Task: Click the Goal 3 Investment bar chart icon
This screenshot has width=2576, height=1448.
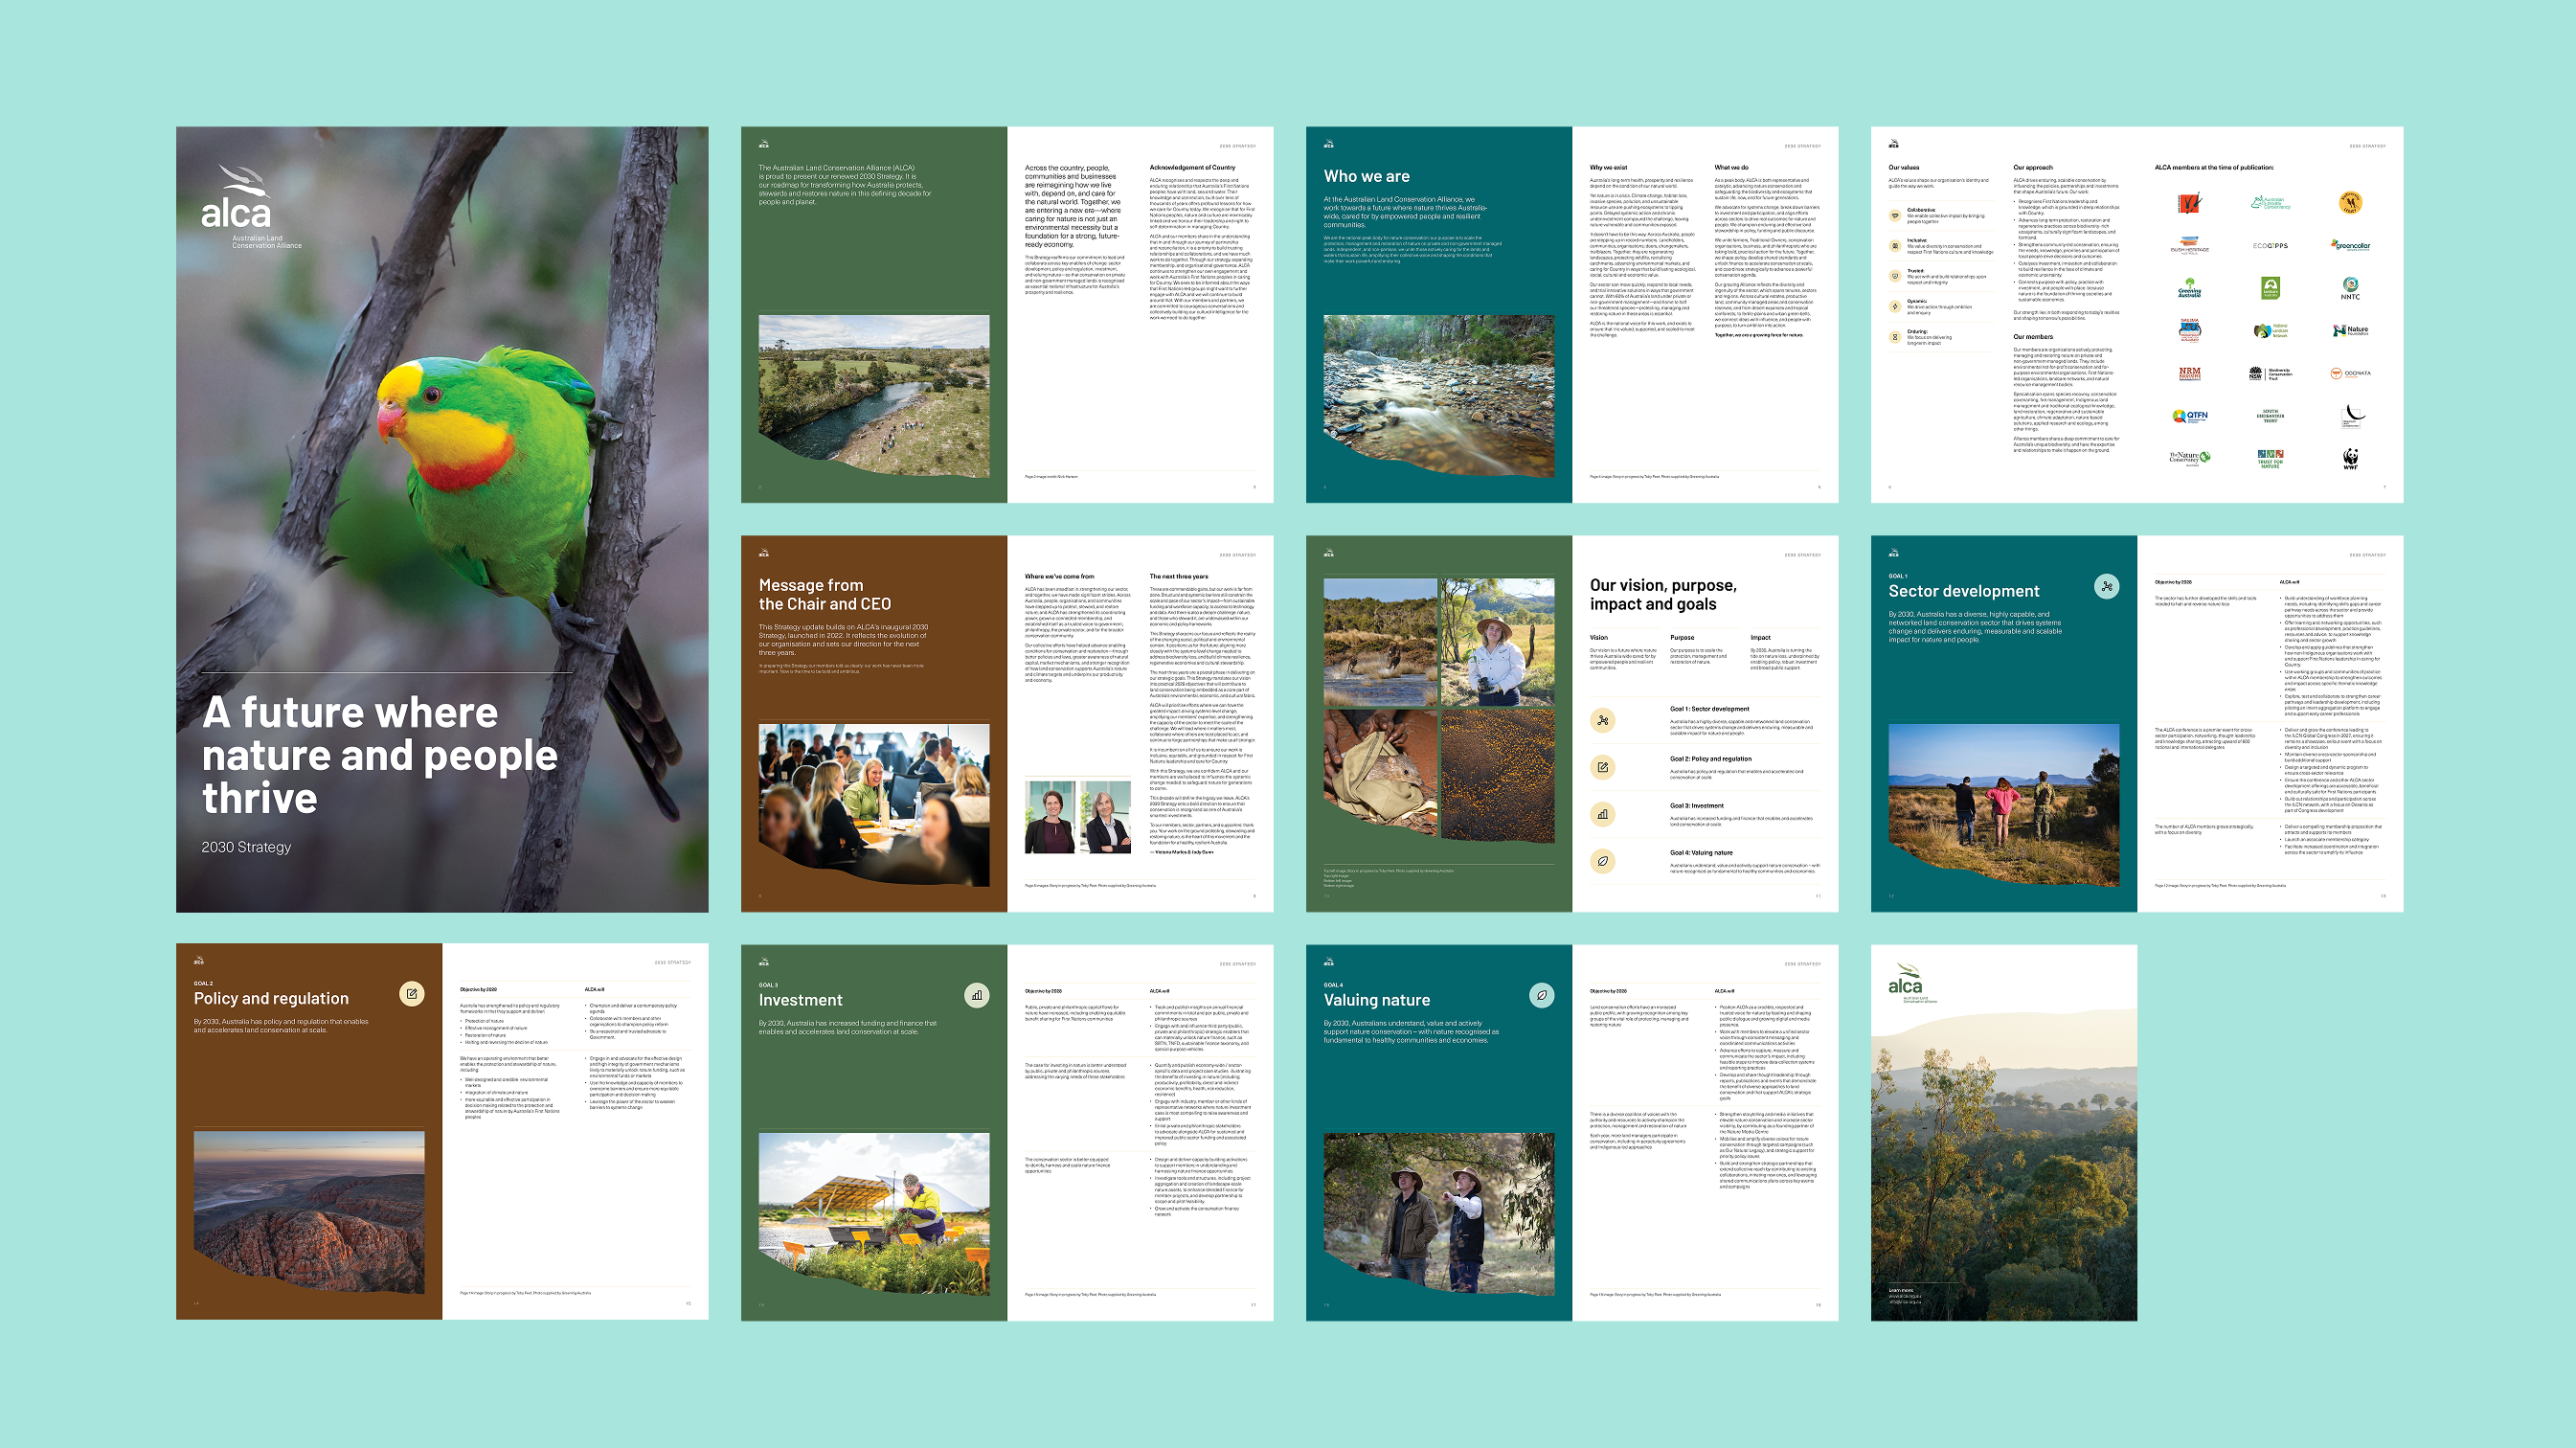Action: click(x=1602, y=814)
